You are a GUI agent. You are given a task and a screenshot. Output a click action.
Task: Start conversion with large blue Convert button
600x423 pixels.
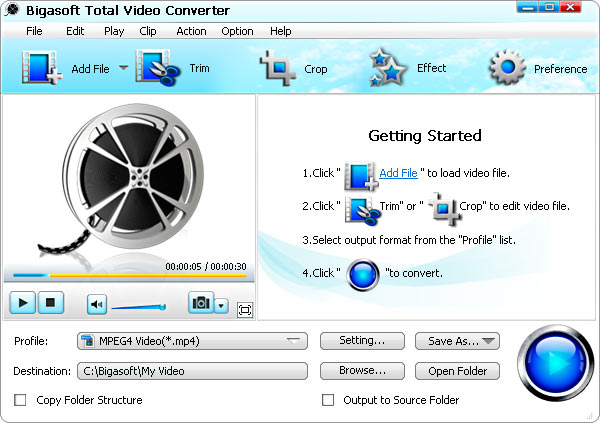click(555, 362)
